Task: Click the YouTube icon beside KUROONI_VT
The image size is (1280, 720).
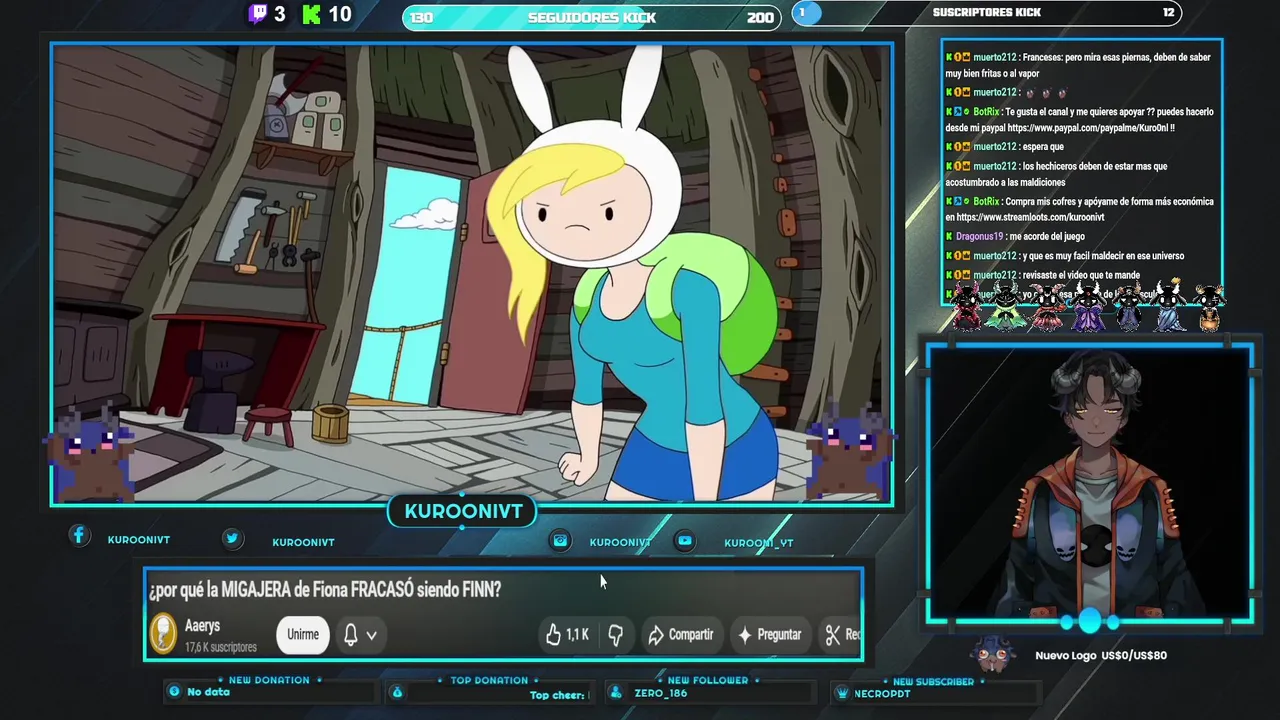Action: point(685,541)
